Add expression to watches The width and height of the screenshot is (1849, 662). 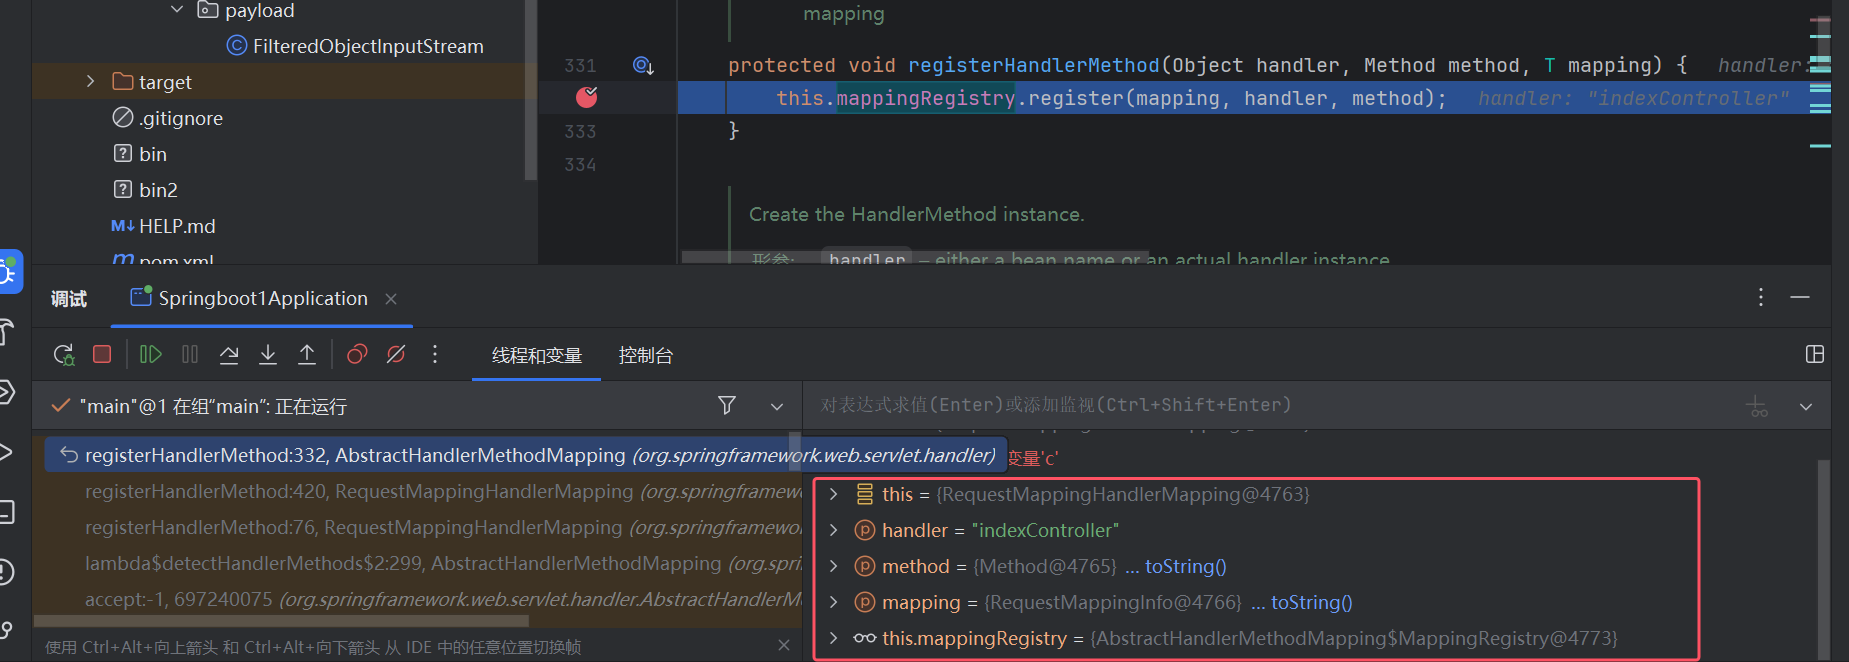[x=1757, y=406]
